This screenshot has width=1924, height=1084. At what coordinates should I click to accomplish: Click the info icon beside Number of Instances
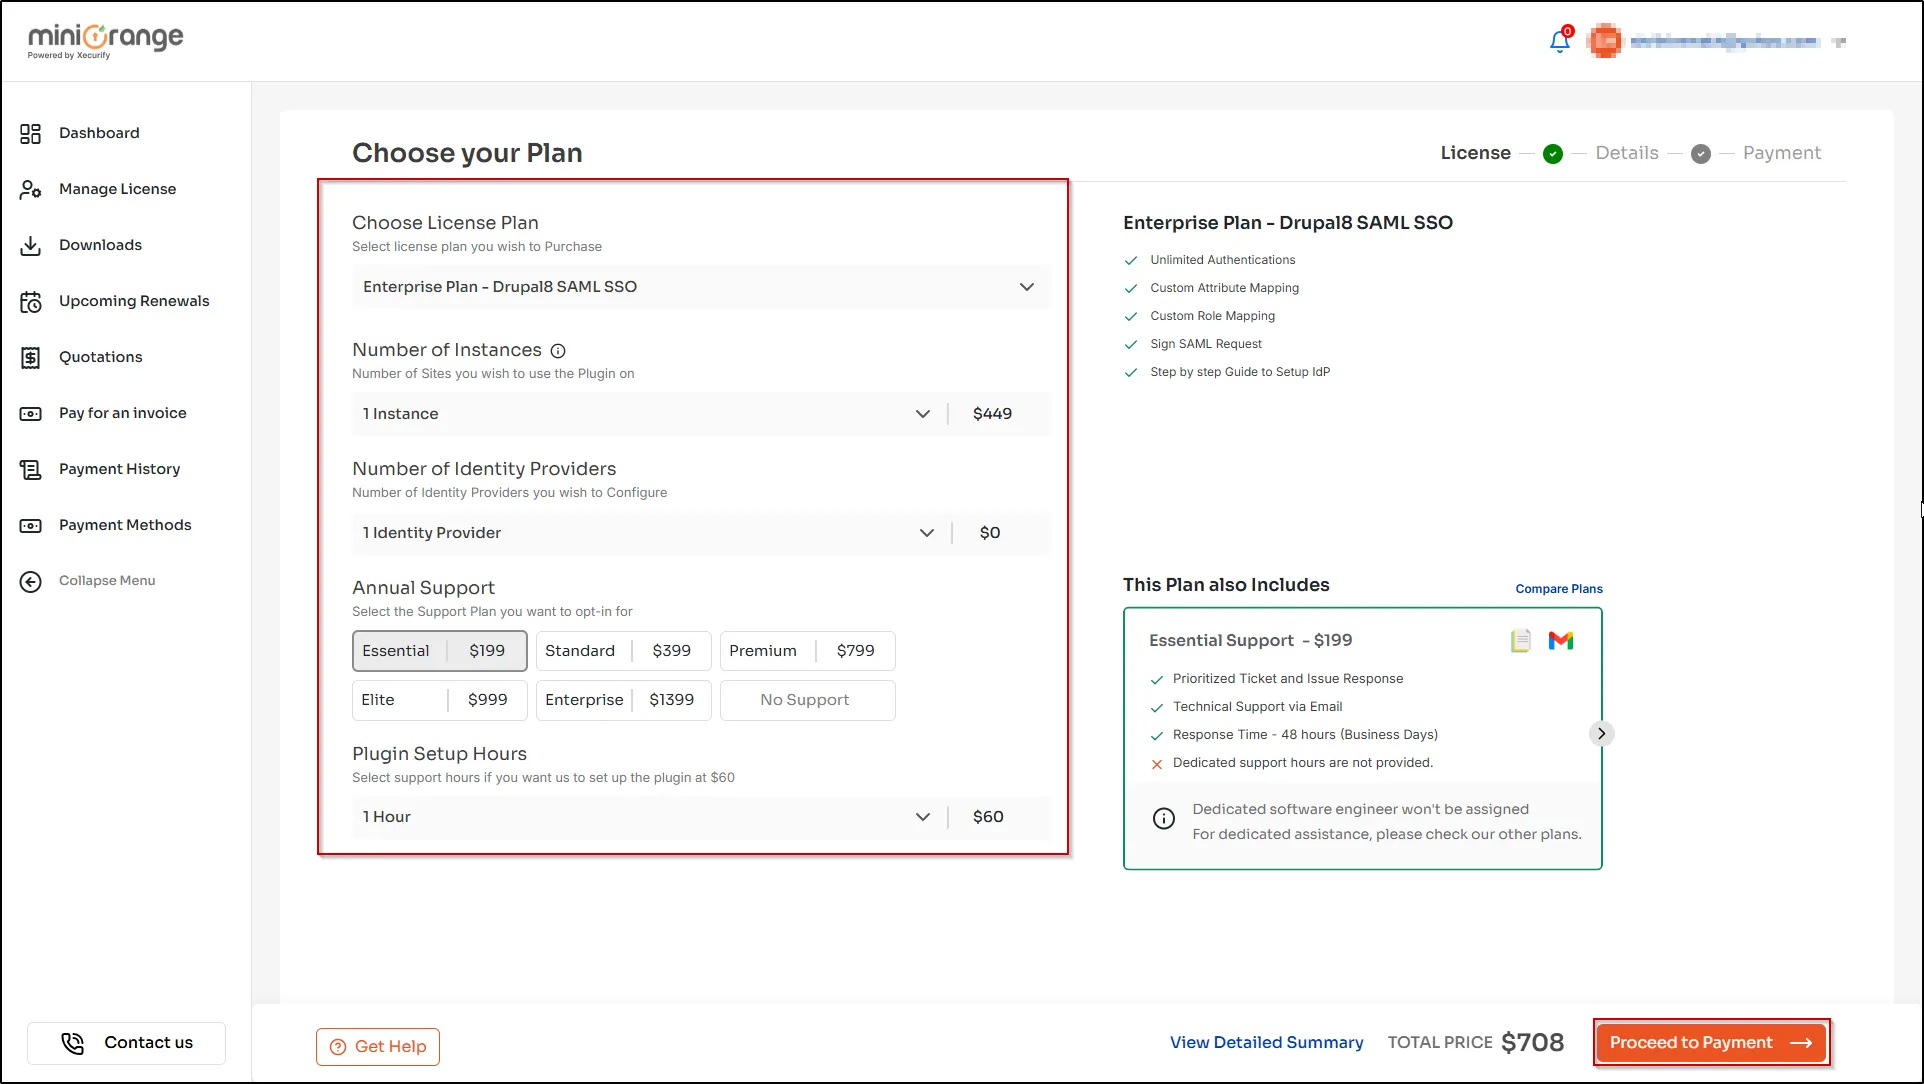558,351
